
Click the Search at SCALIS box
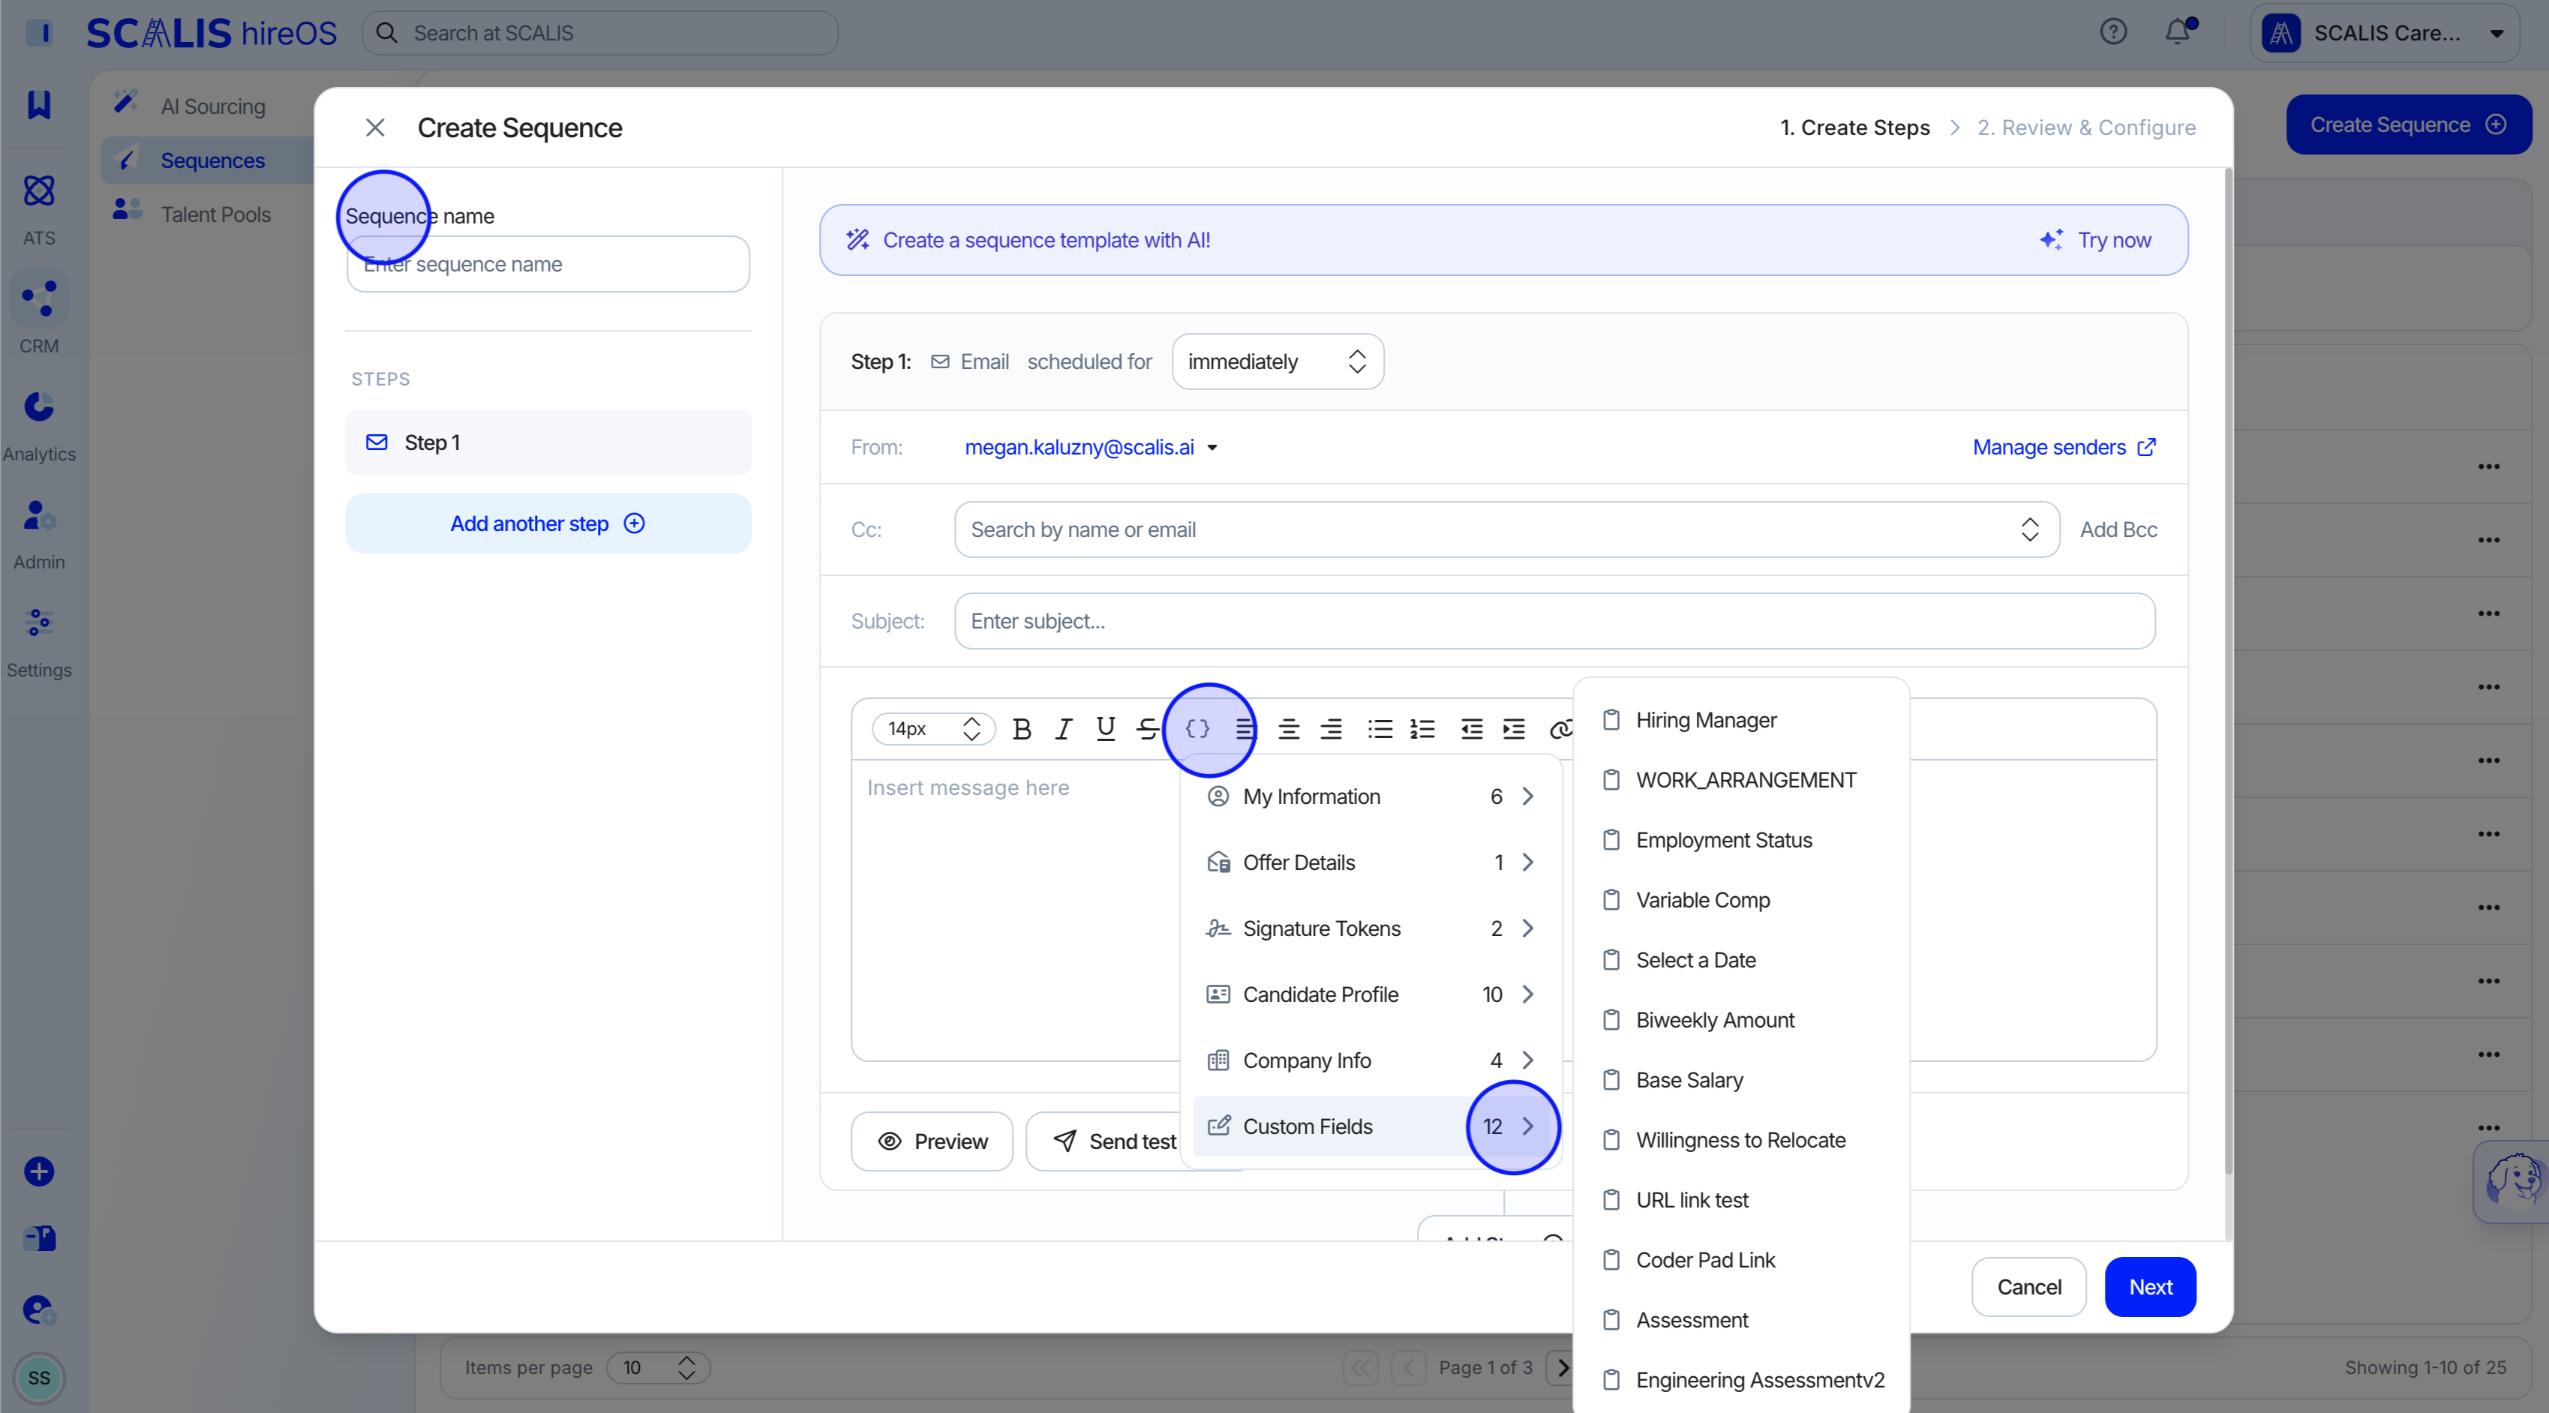coord(600,33)
